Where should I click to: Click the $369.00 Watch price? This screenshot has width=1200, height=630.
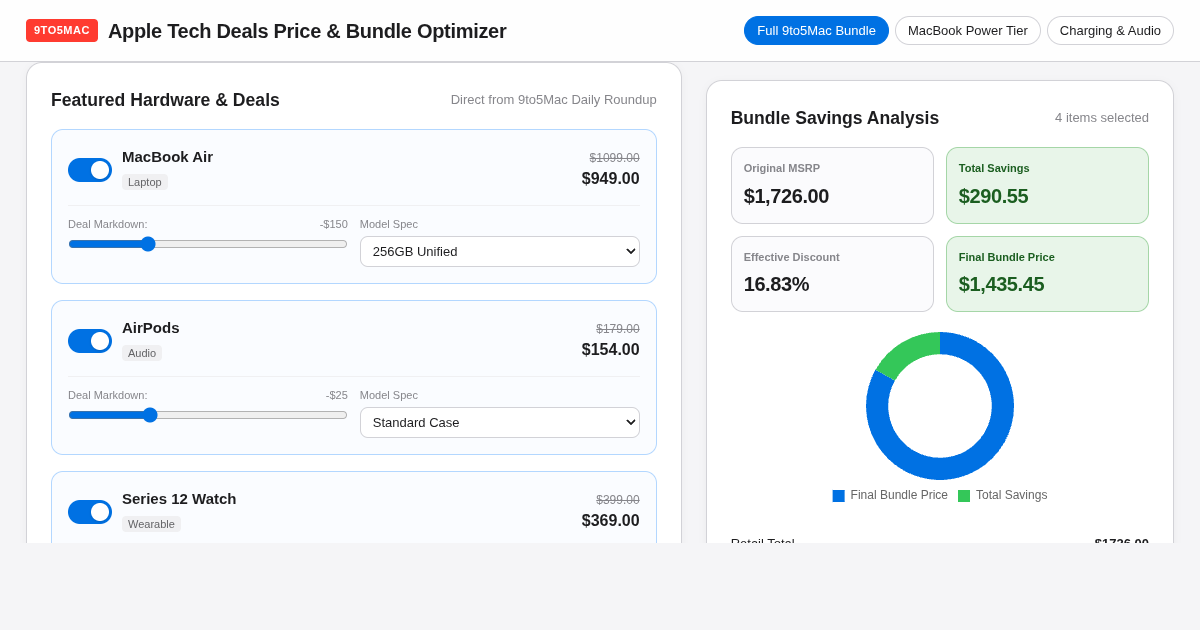pos(611,521)
